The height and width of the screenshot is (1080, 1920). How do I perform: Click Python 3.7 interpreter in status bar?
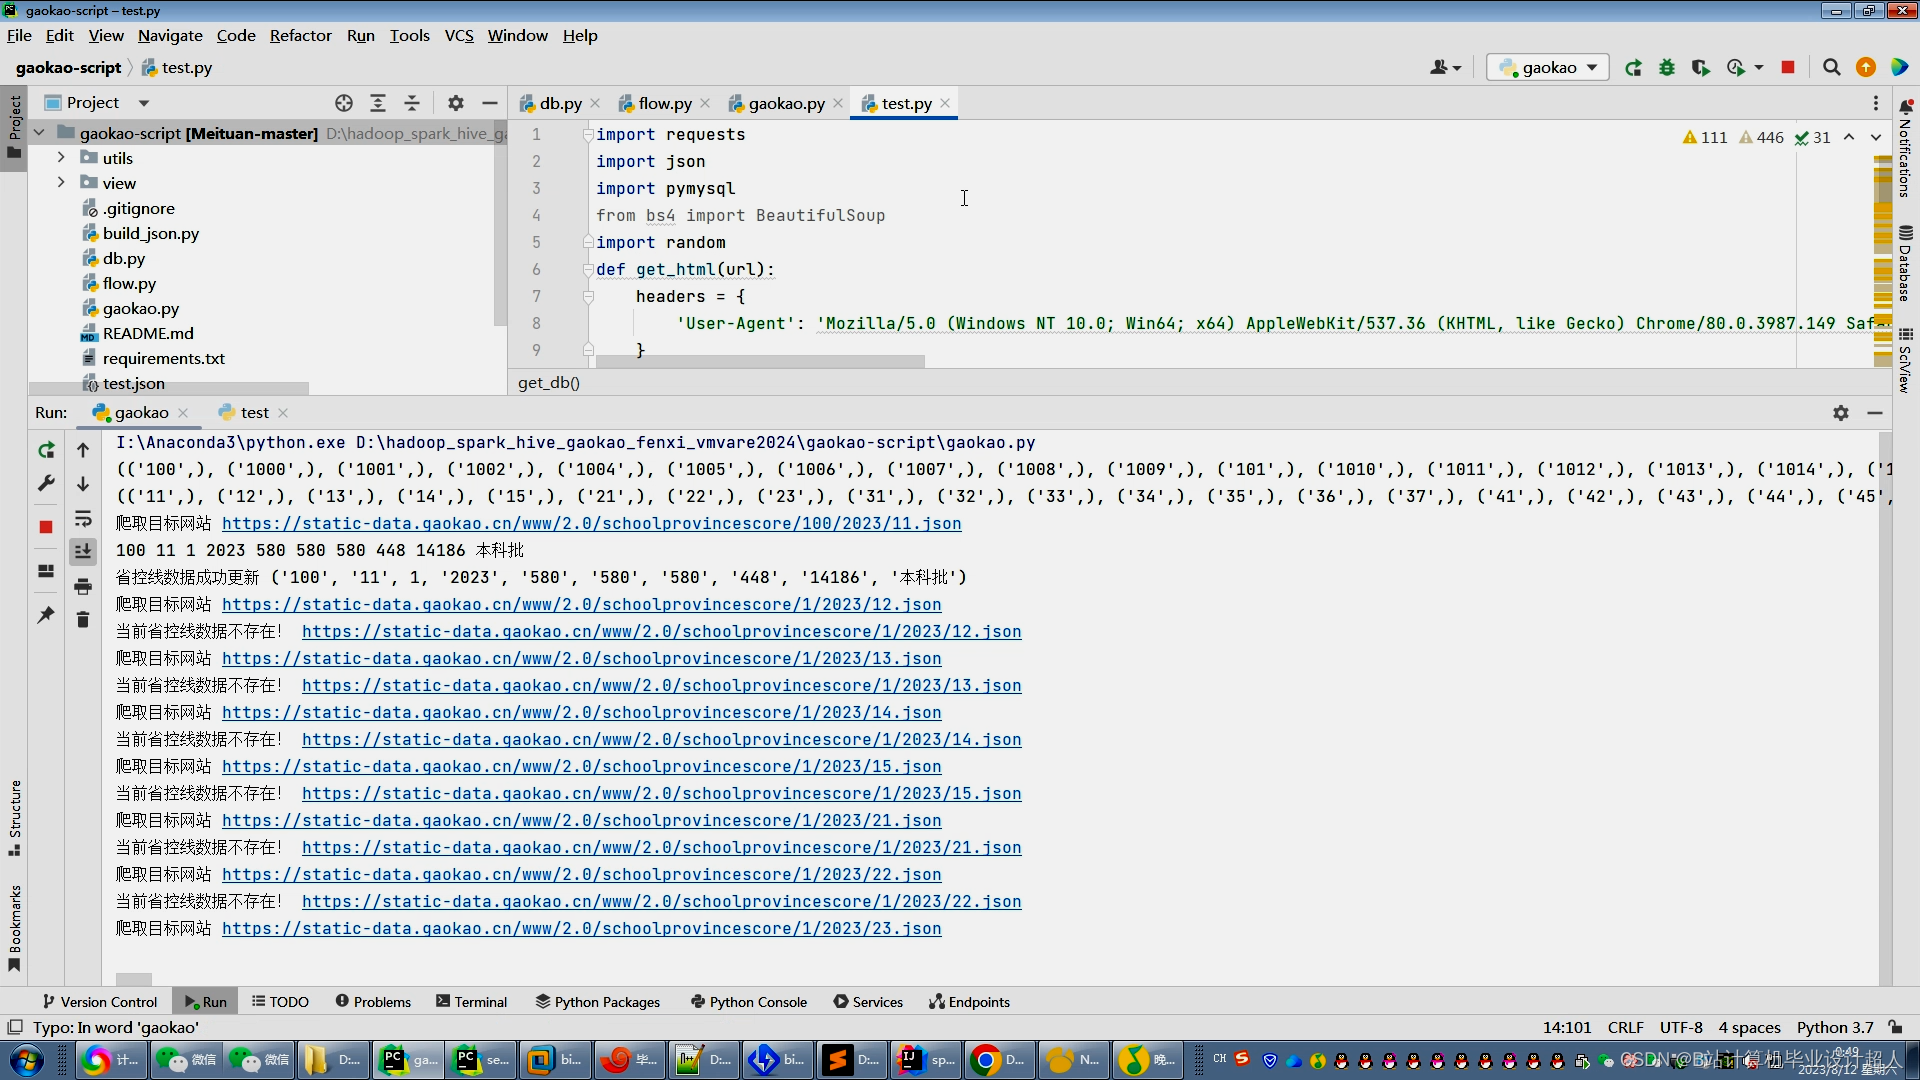(1835, 1027)
